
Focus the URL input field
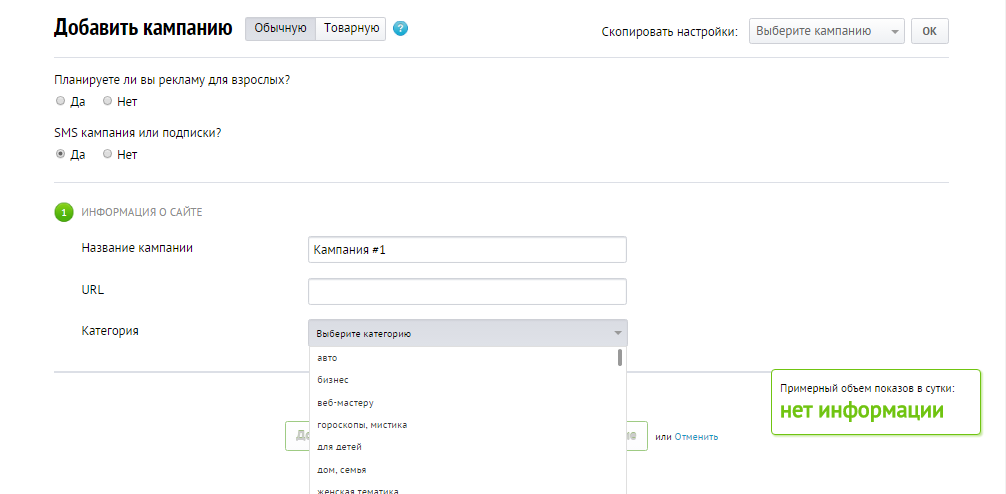(467, 291)
